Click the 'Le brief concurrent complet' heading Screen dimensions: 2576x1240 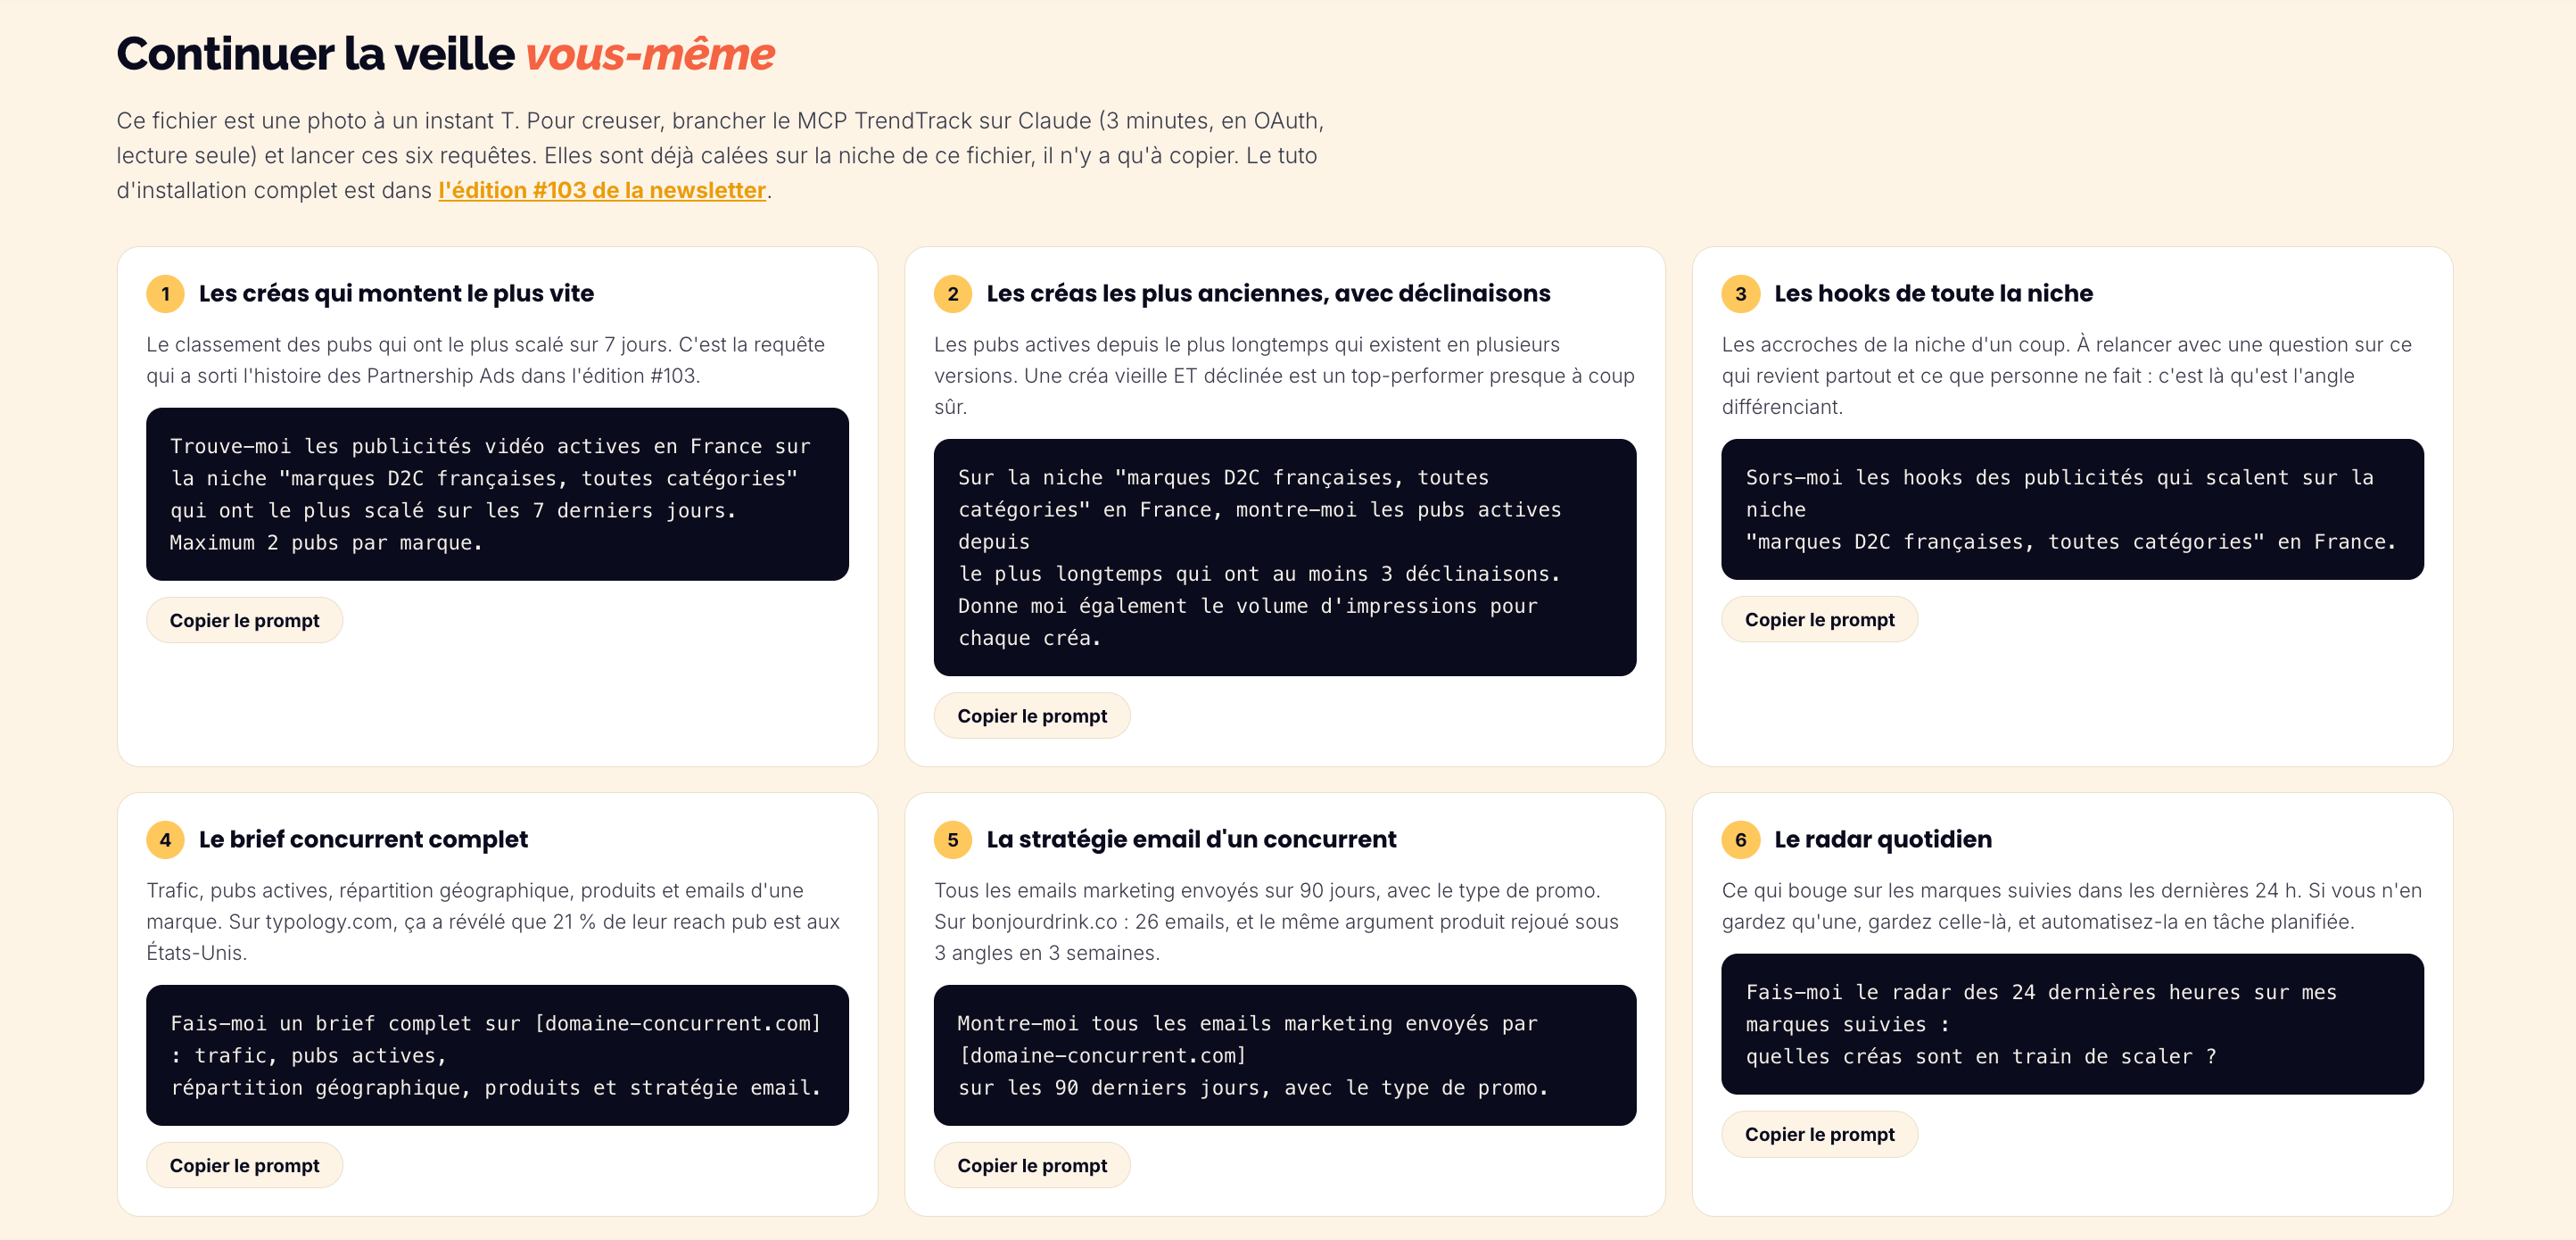363,840
